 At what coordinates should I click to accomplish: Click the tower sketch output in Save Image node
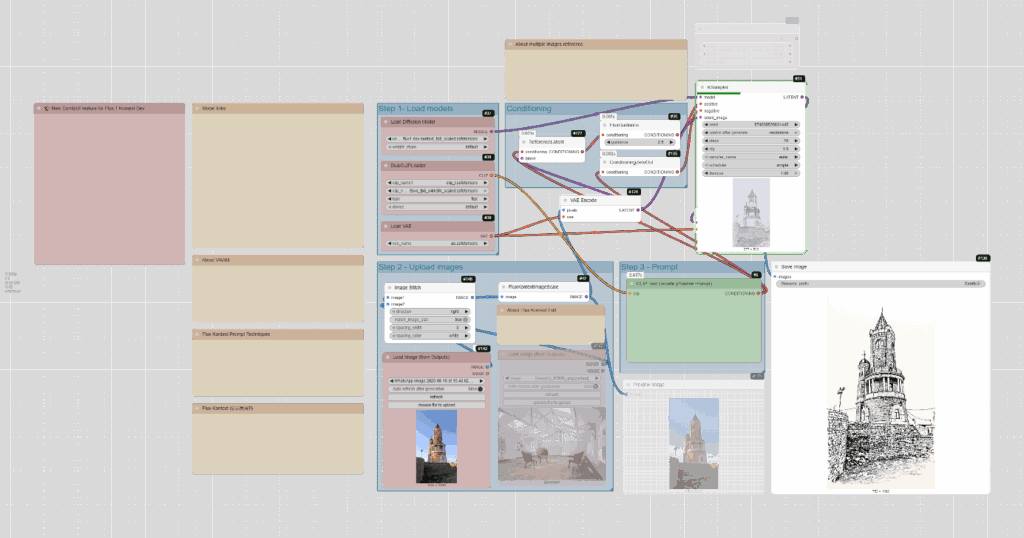[x=880, y=393]
